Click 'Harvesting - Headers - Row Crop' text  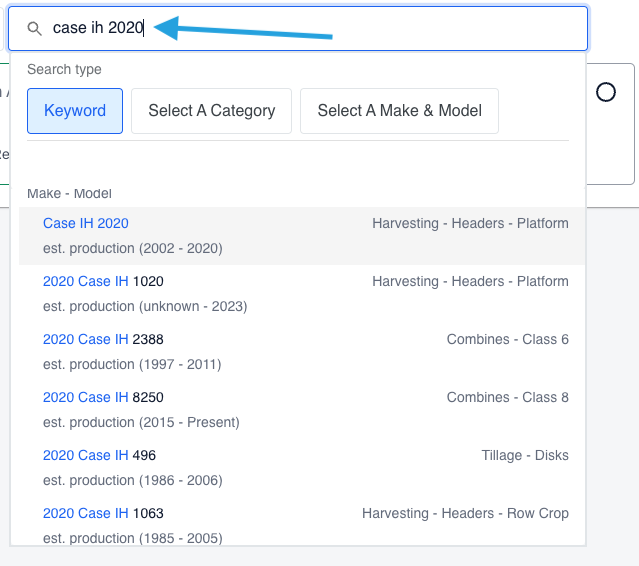pyautogui.click(x=465, y=513)
